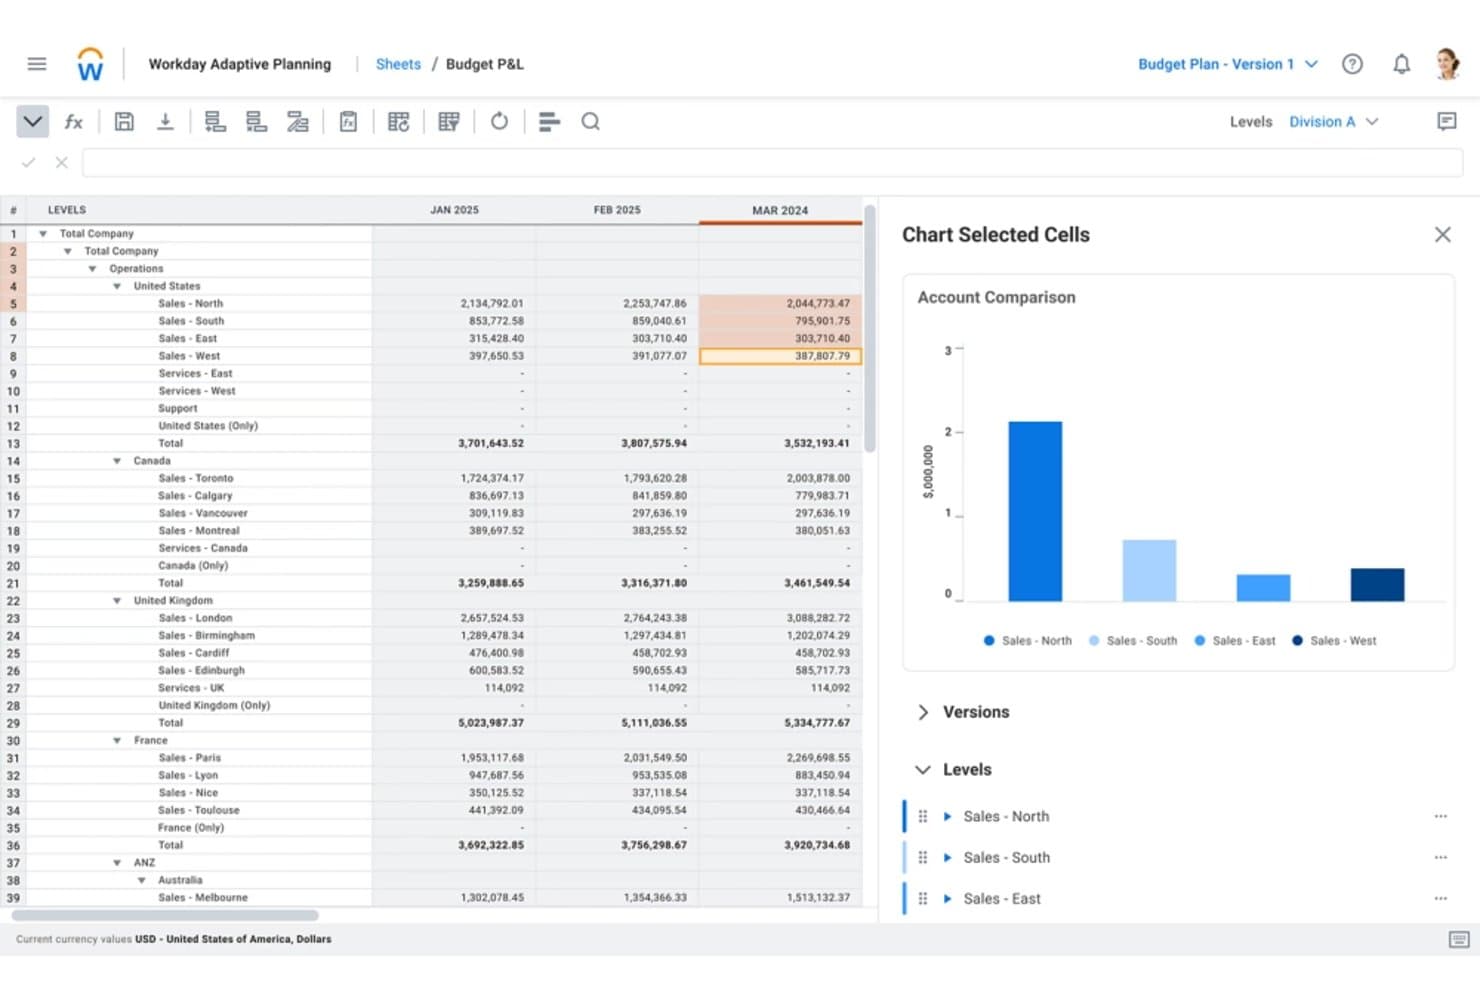
Task: Click the sheet's vertical scrollbar
Action: [x=870, y=328]
